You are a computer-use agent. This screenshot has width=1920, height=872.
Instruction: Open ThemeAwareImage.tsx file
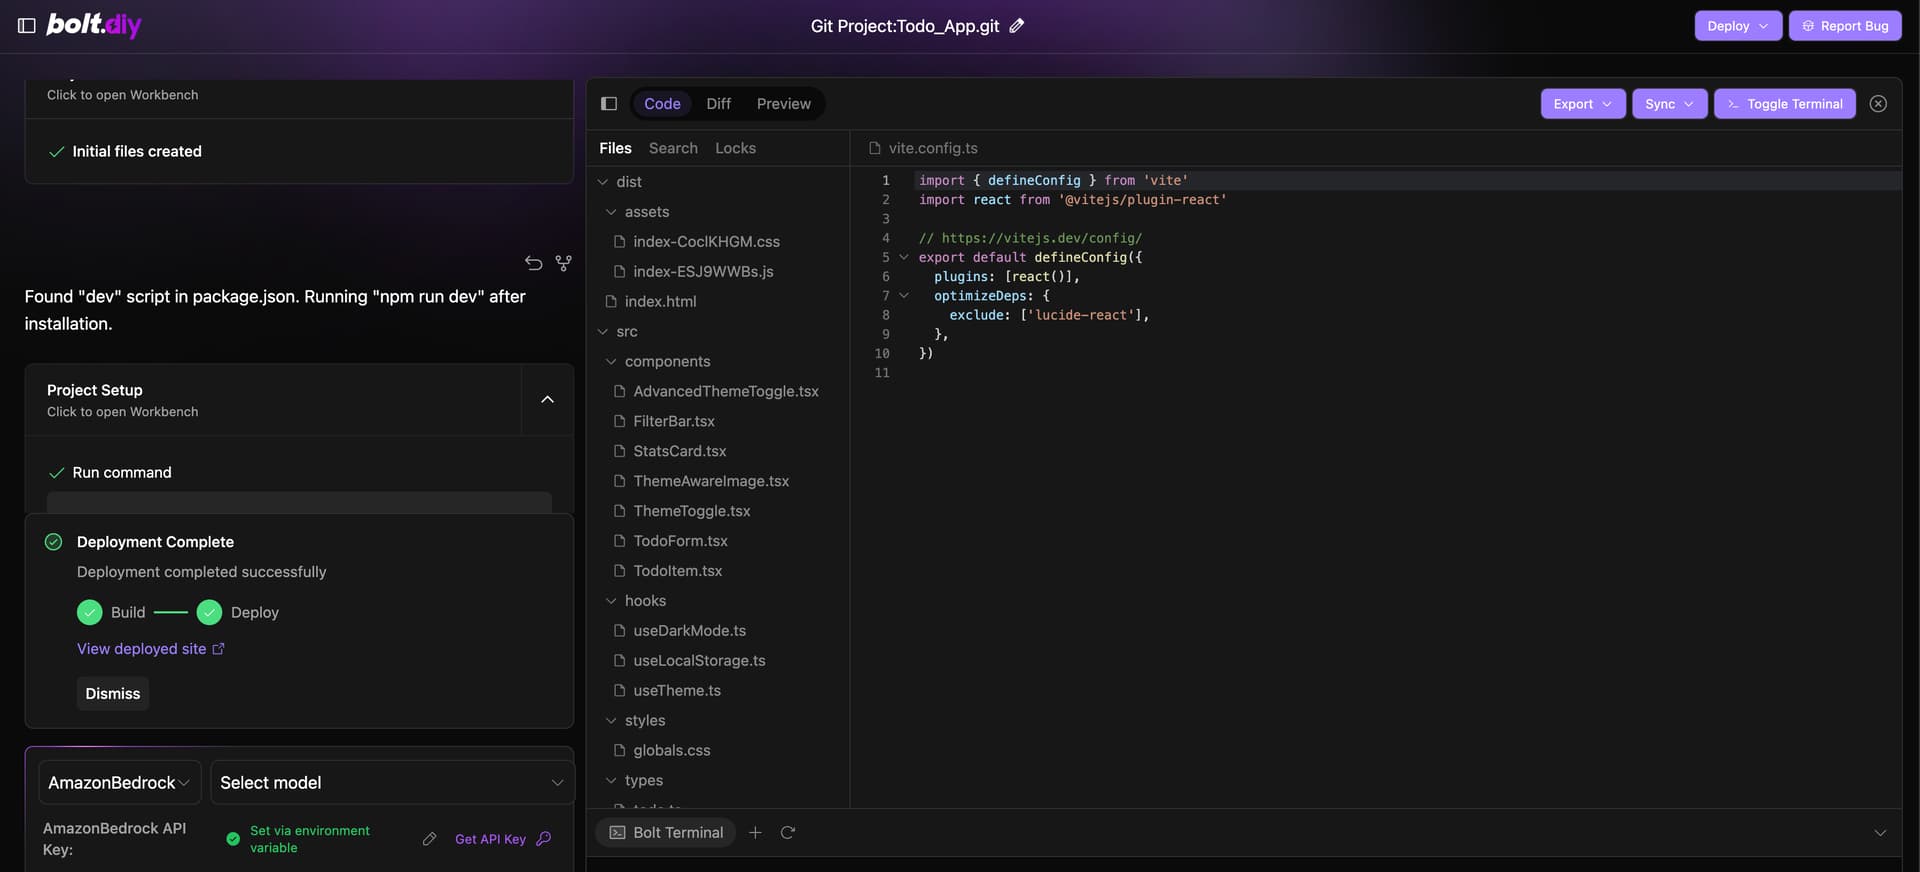717,482
